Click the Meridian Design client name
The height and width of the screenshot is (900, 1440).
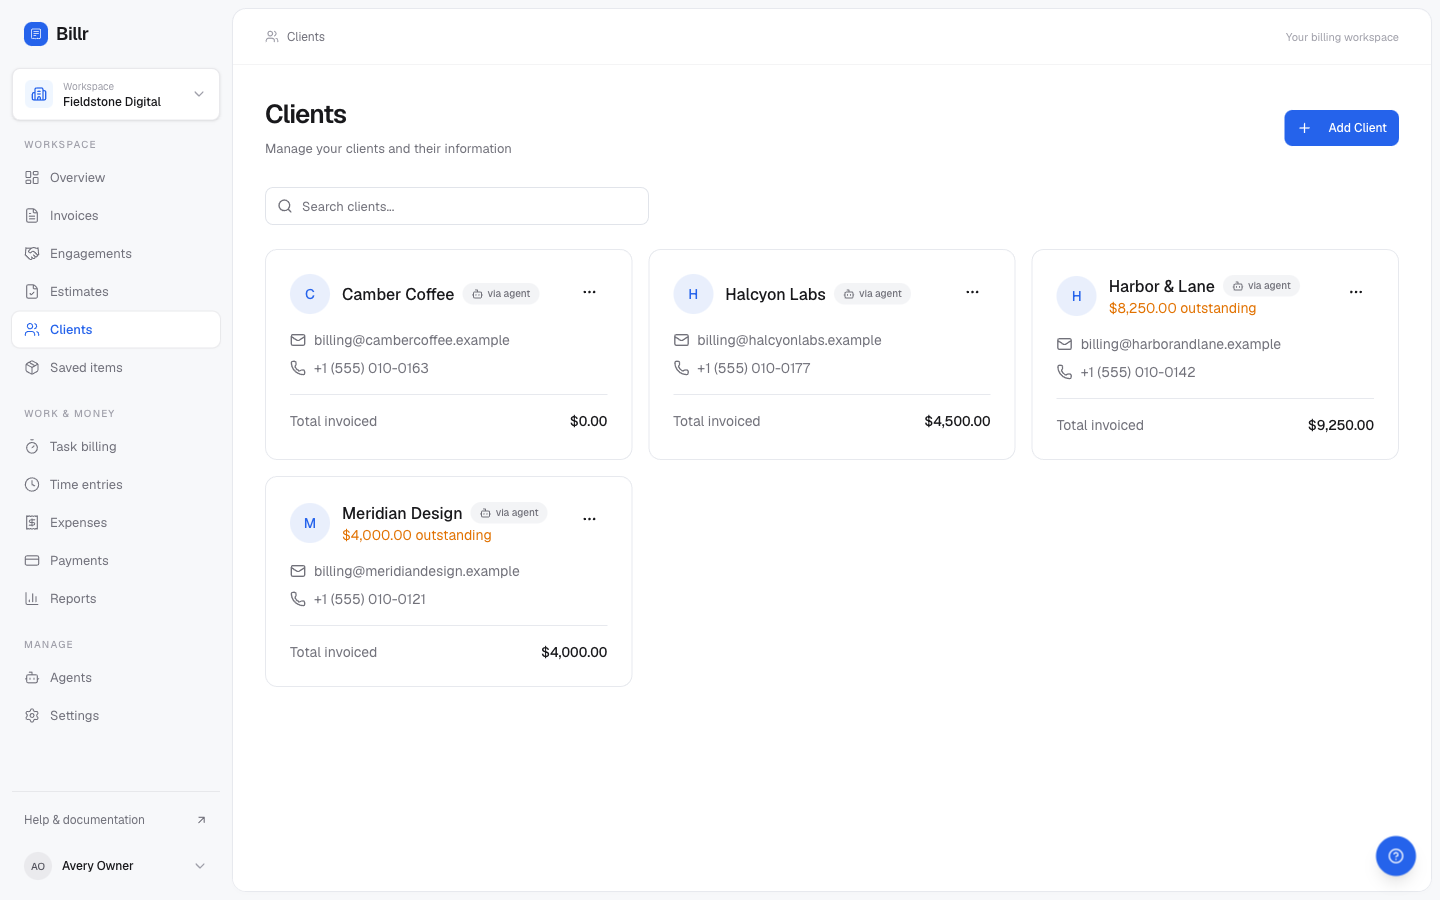click(x=402, y=513)
